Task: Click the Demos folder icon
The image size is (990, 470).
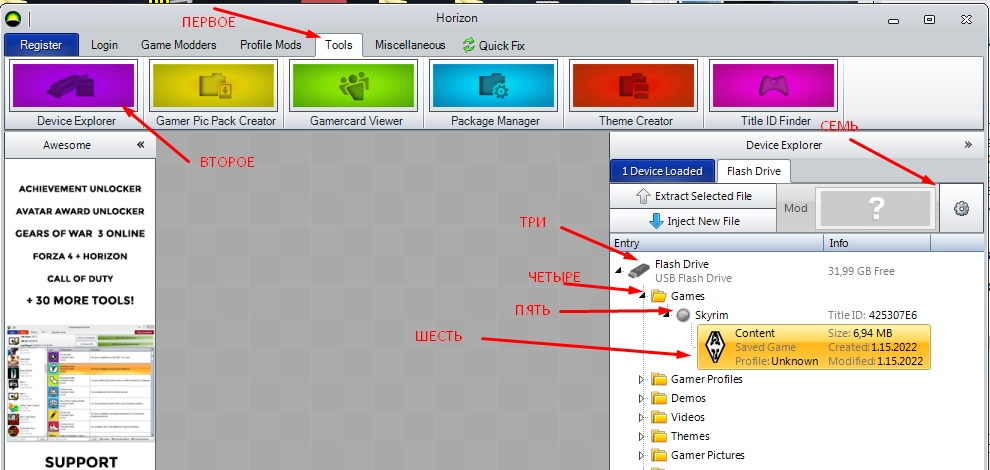Action: click(659, 398)
